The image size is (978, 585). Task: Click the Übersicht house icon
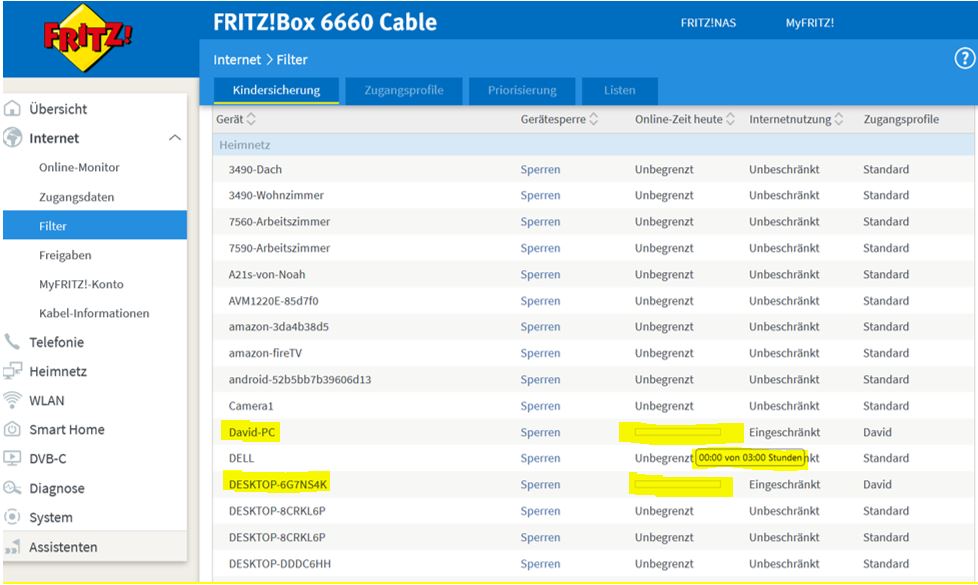[x=12, y=109]
